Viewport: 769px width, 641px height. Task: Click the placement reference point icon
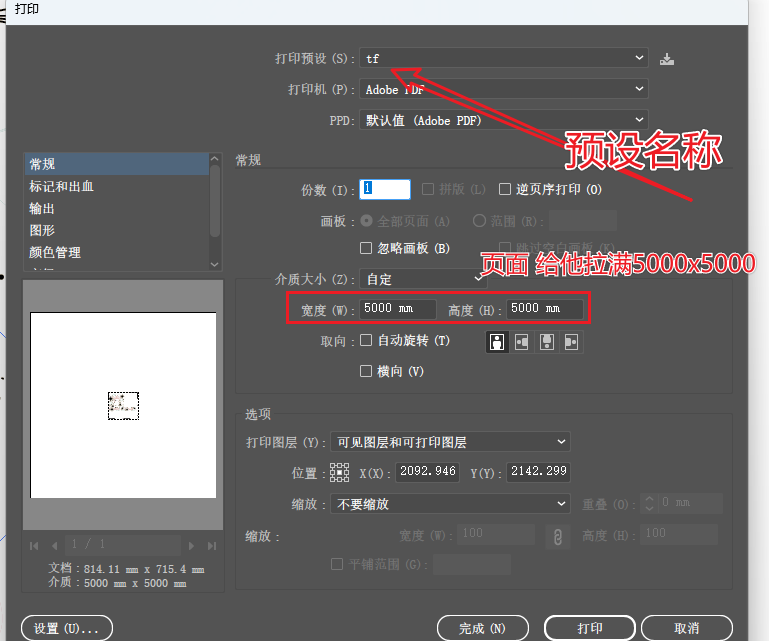click(x=339, y=473)
